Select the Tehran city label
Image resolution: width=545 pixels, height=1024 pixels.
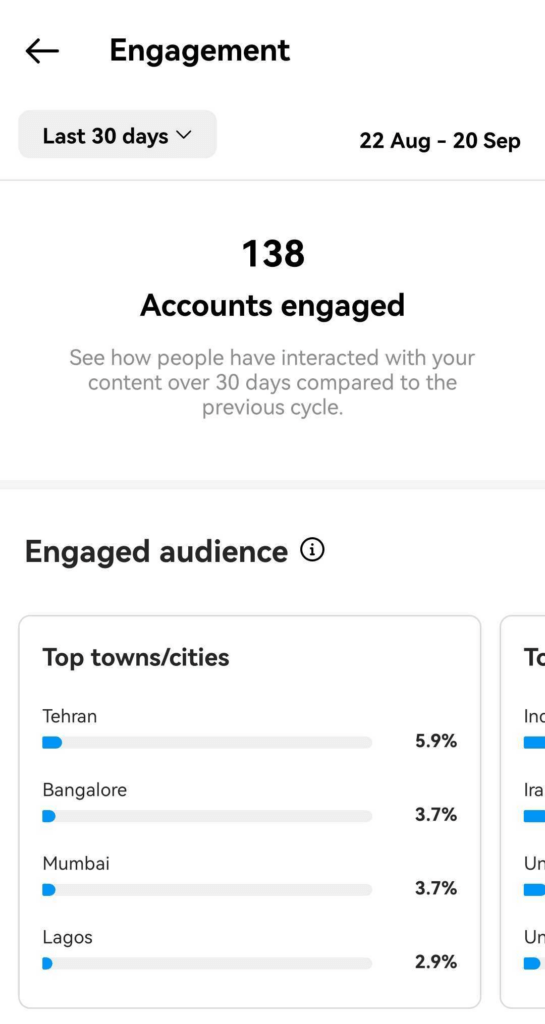tap(70, 716)
